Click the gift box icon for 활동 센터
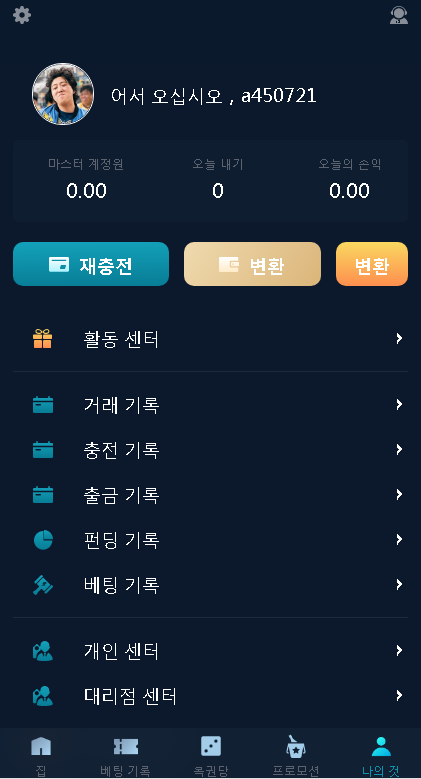Viewport: 421px width, 779px height. click(x=43, y=339)
